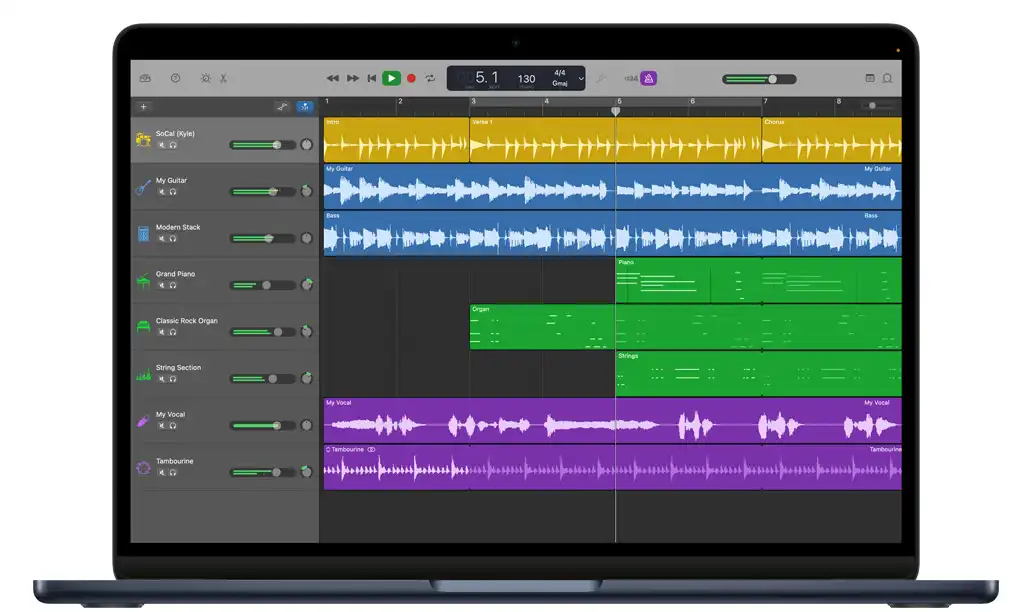
Task: Select the Tambourine track icon
Action: coord(143,467)
